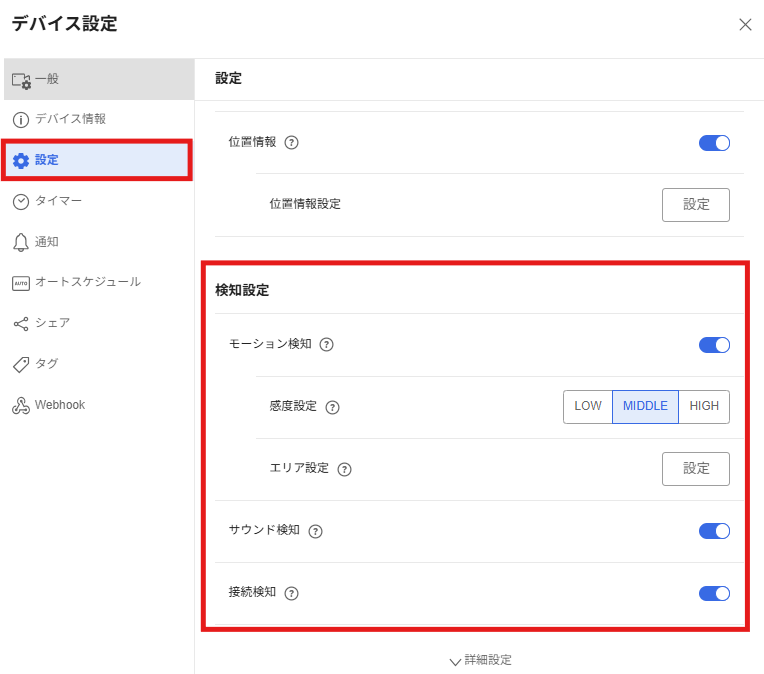The height and width of the screenshot is (674, 764).
Task: Disable the 位置情報 toggle switch
Action: pos(714,143)
